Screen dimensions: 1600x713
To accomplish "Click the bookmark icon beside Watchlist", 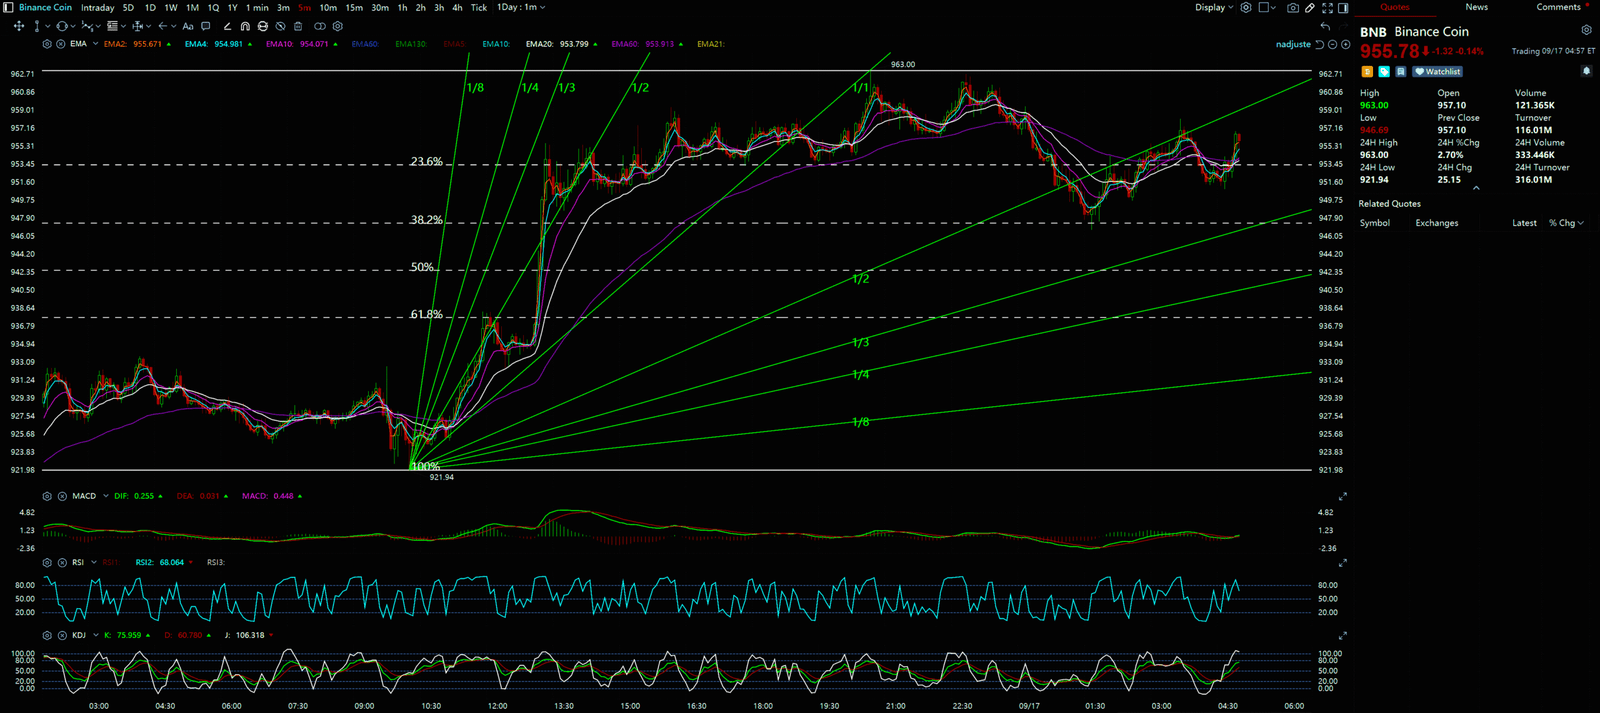I will click(1401, 72).
